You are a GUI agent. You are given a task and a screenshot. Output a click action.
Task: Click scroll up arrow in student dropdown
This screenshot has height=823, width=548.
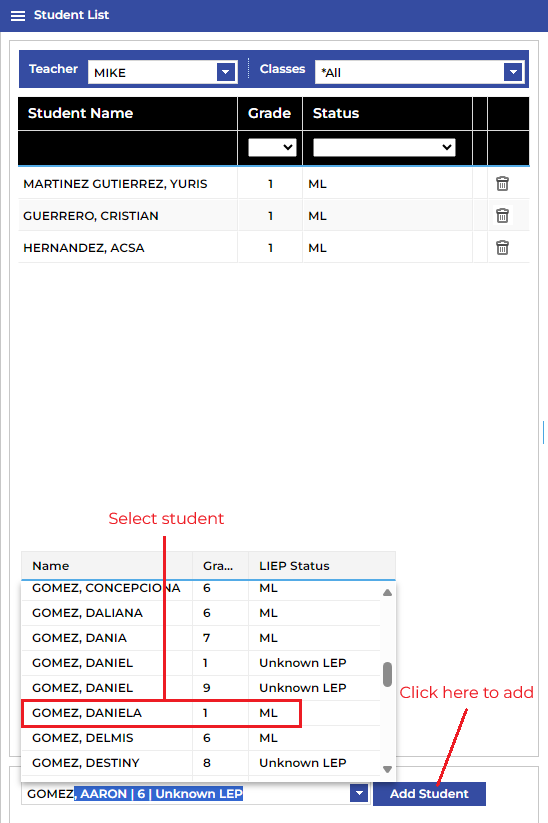(387, 593)
